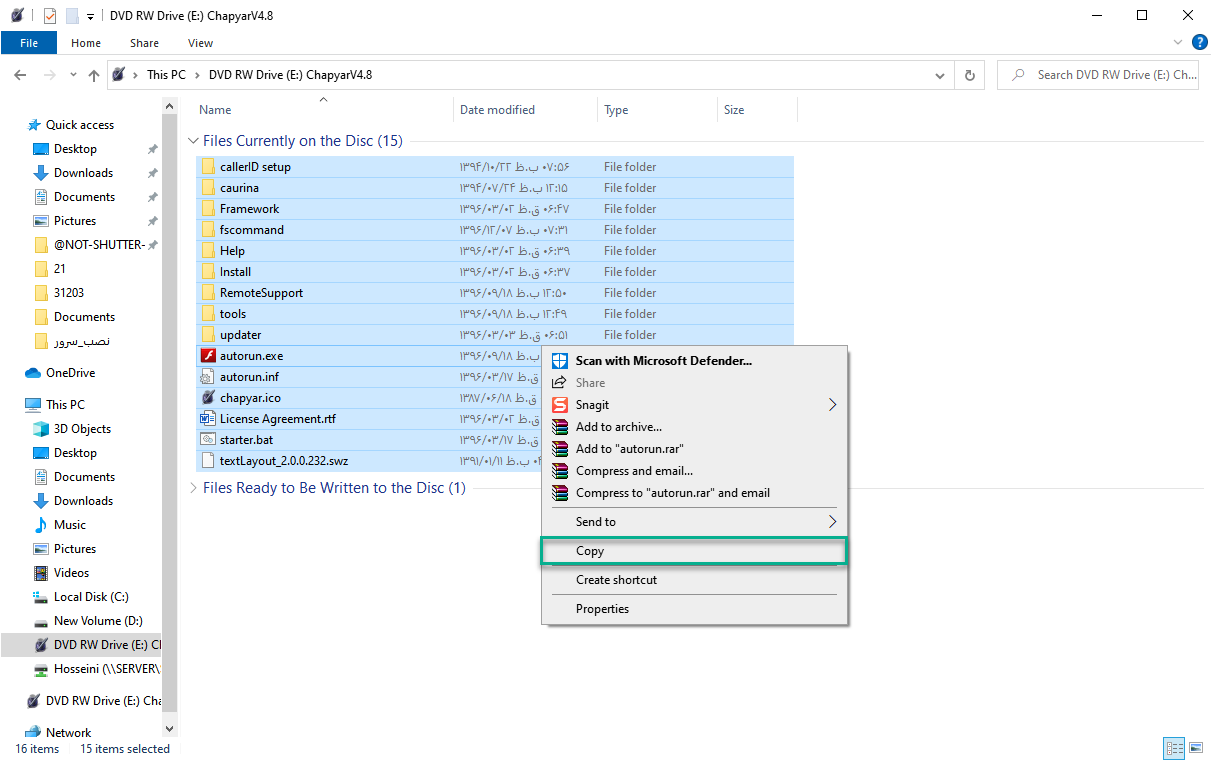Click the search DVD RW Drive box
The width and height of the screenshot is (1212, 761).
(x=1098, y=75)
